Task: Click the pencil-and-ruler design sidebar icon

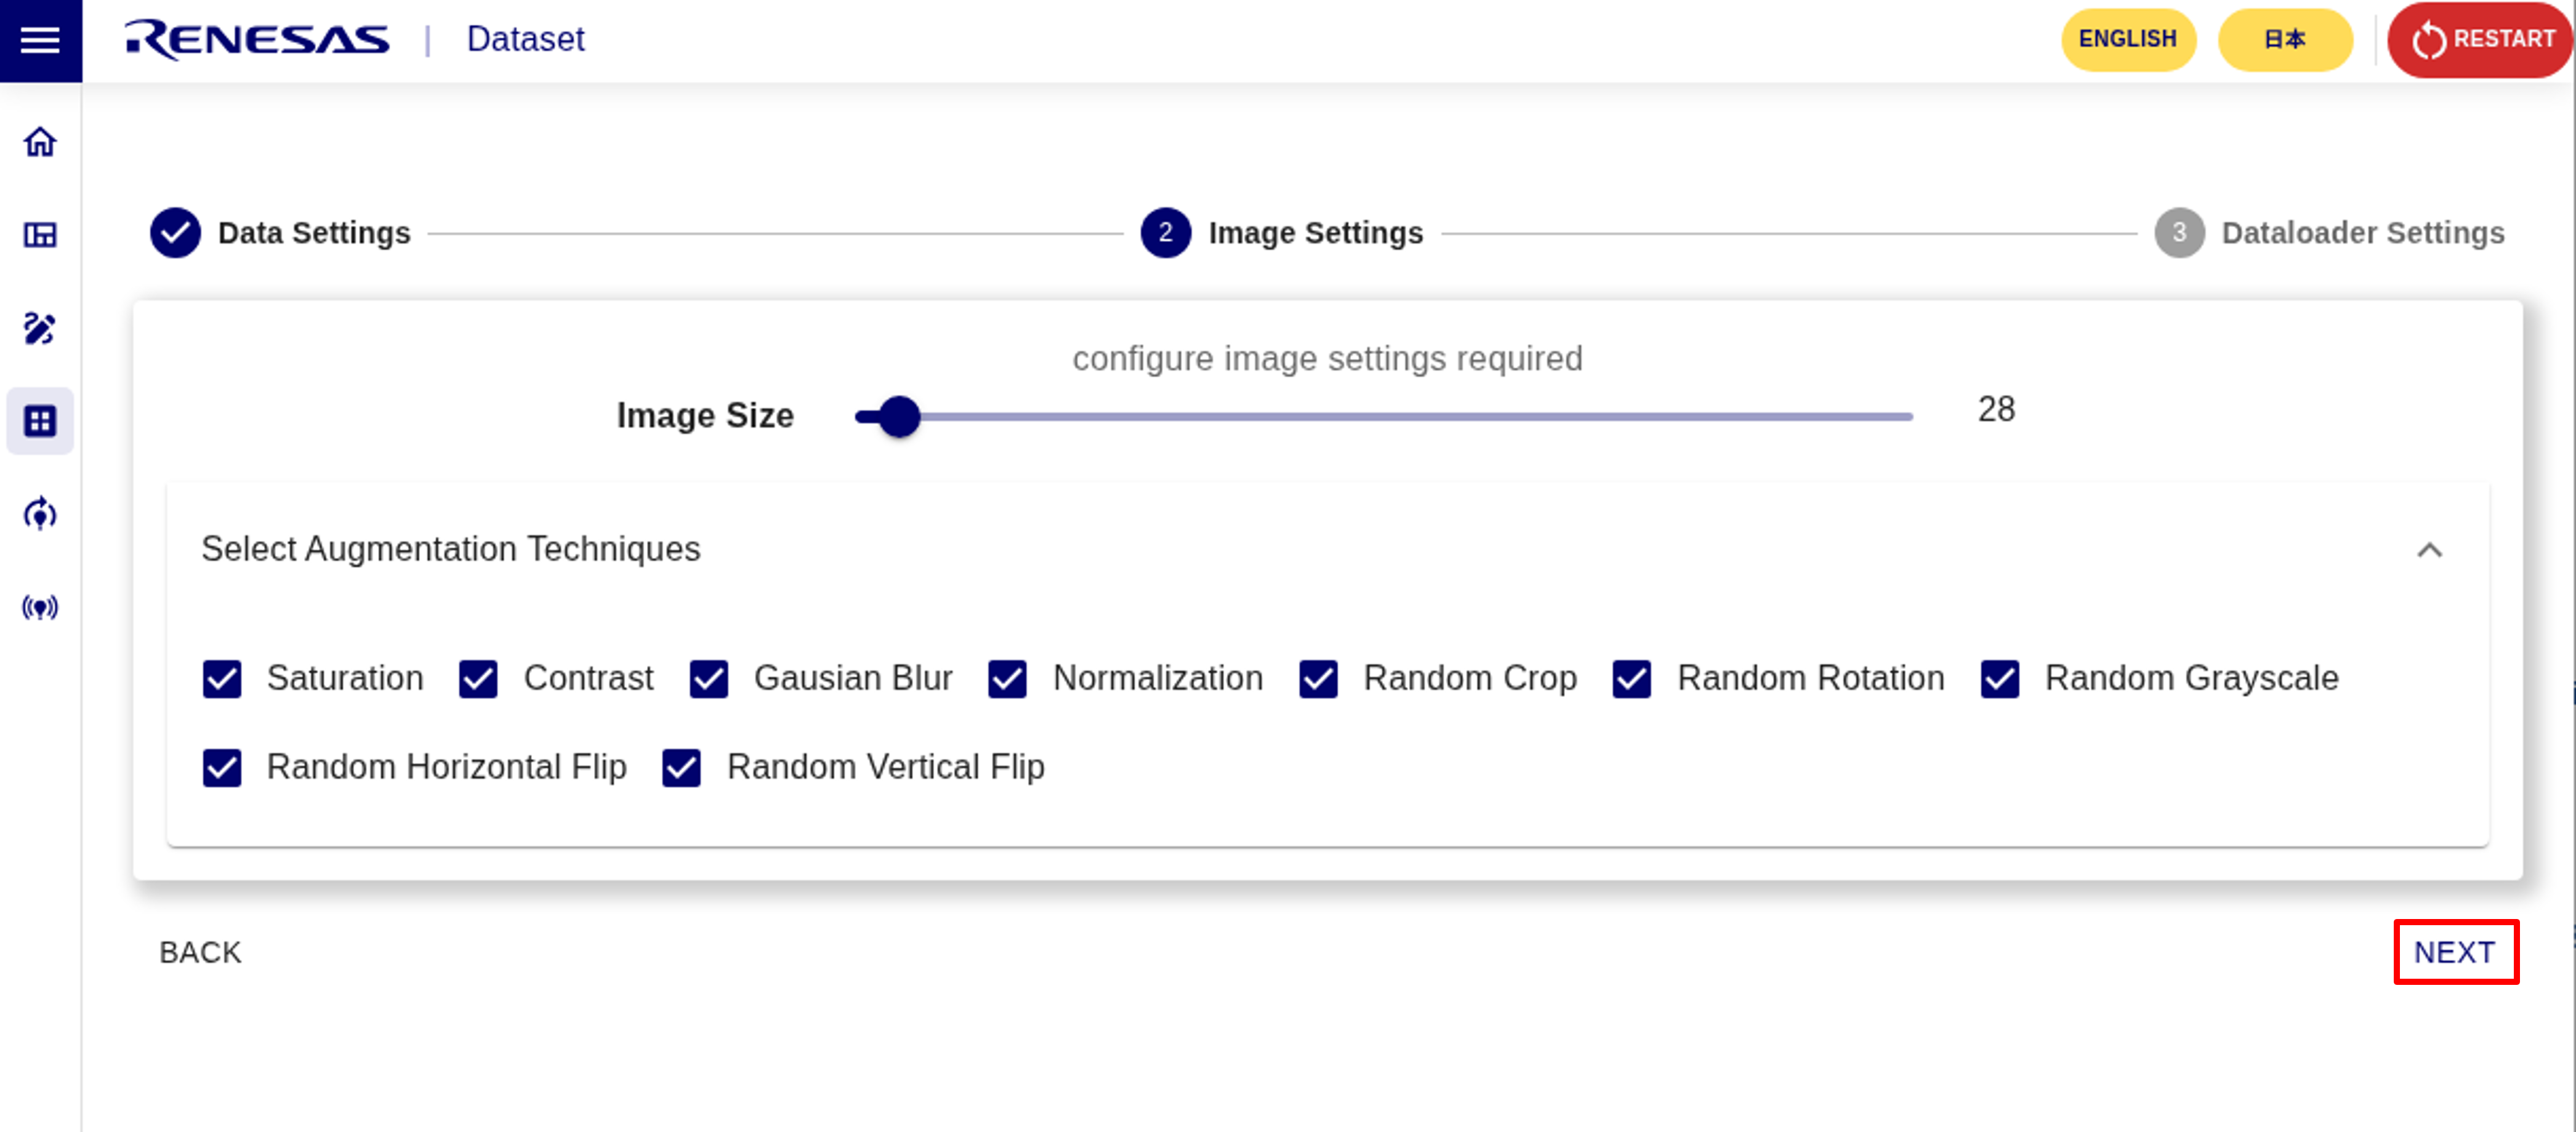Action: tap(40, 328)
